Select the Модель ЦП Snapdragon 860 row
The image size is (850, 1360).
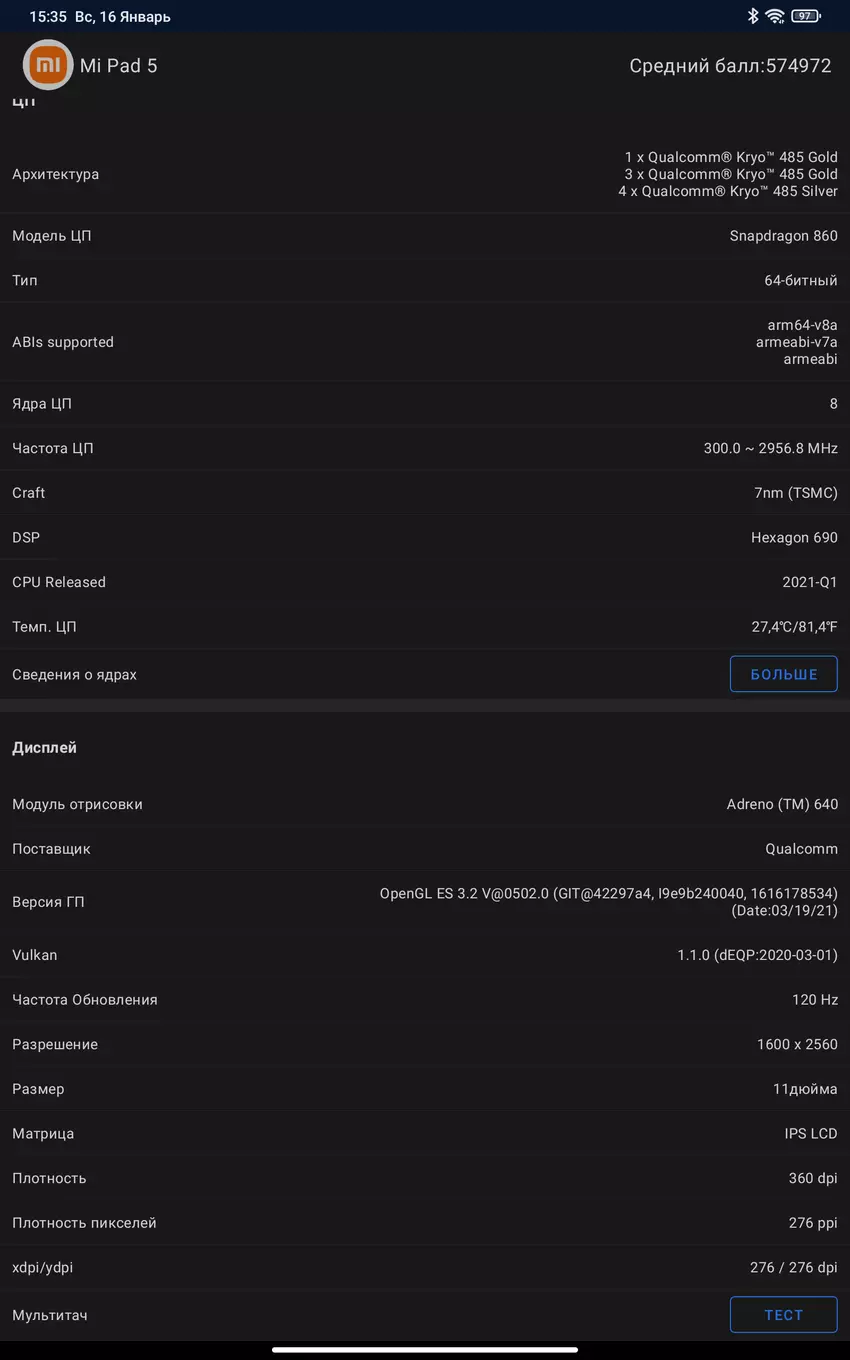click(425, 236)
